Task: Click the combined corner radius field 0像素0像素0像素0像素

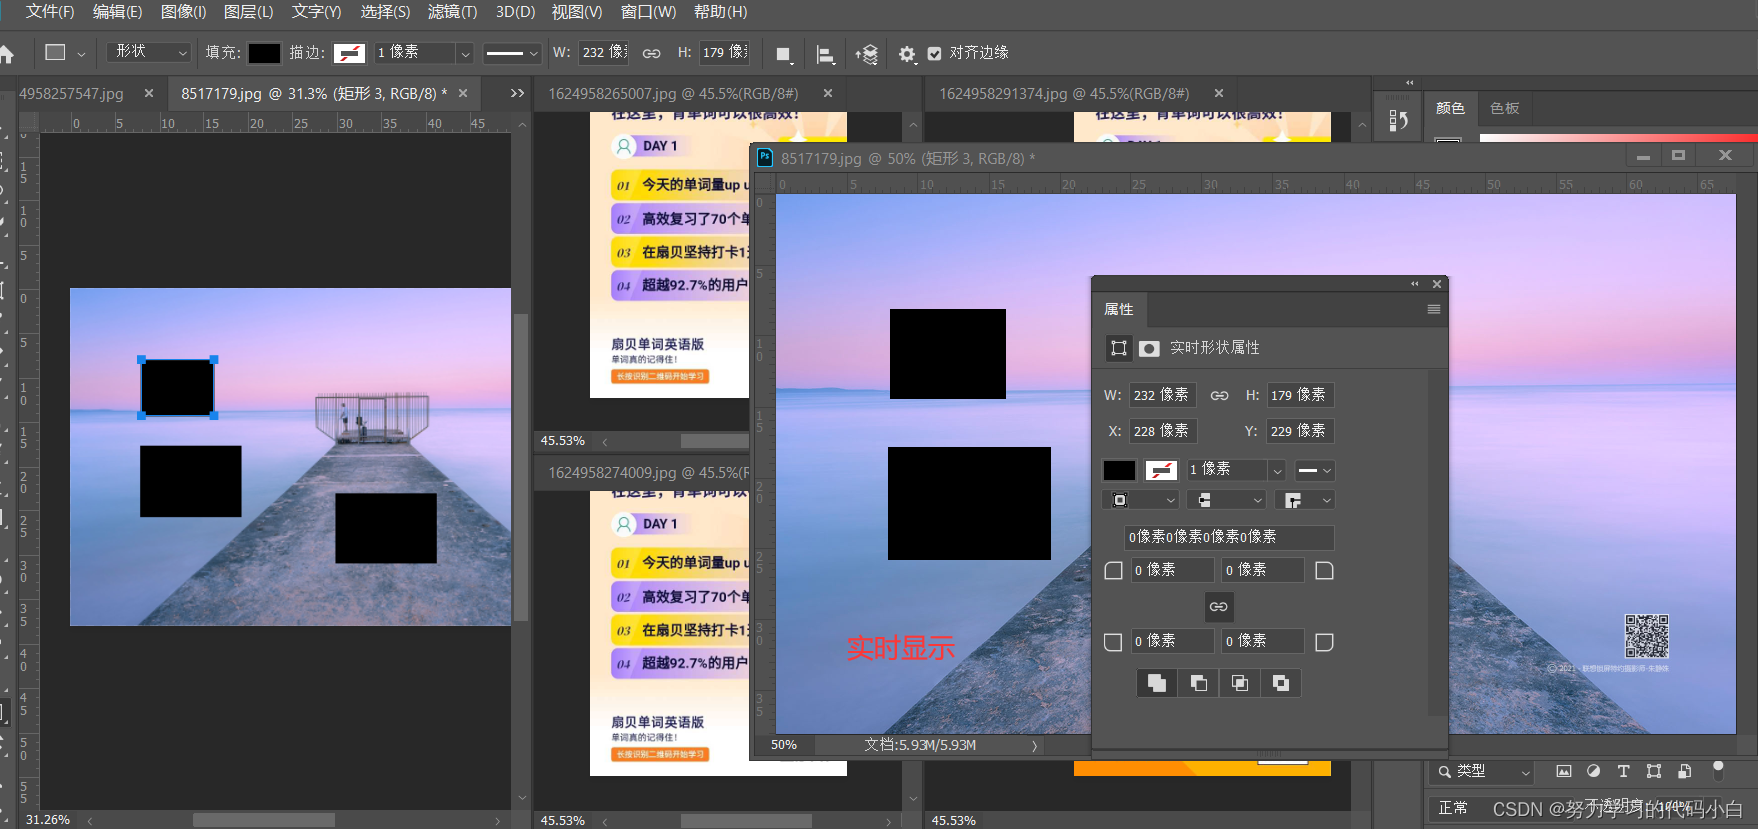Action: click(x=1229, y=537)
